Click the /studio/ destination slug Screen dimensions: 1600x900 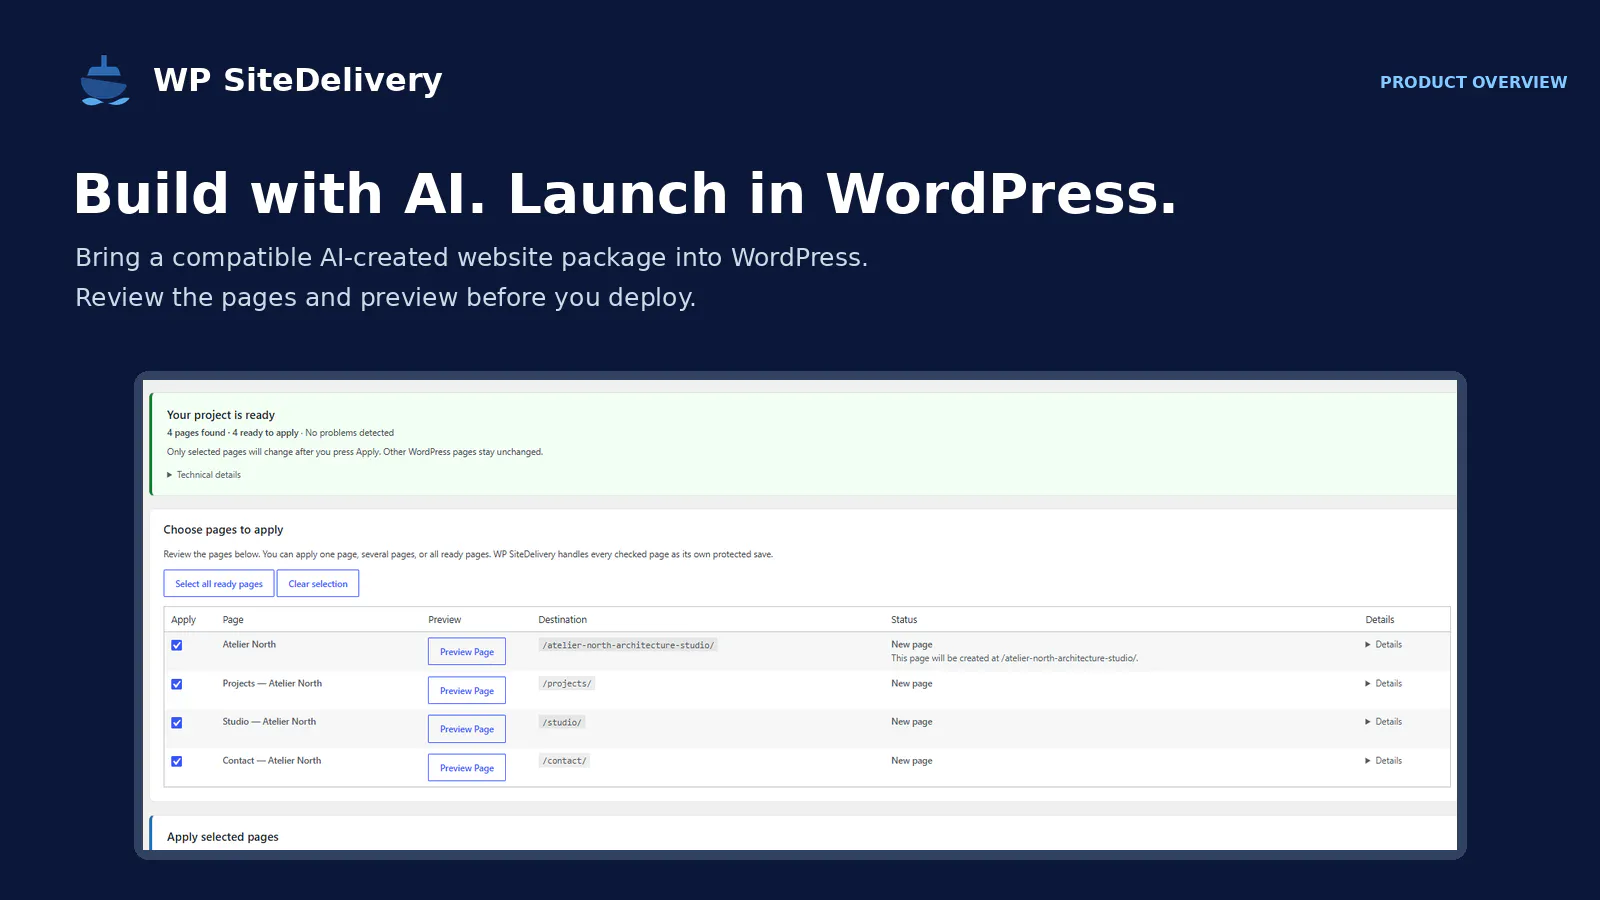pos(562,722)
